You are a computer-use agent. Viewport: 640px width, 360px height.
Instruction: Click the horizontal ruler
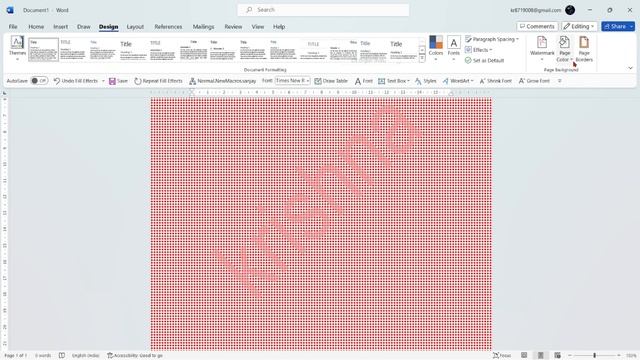pos(321,93)
